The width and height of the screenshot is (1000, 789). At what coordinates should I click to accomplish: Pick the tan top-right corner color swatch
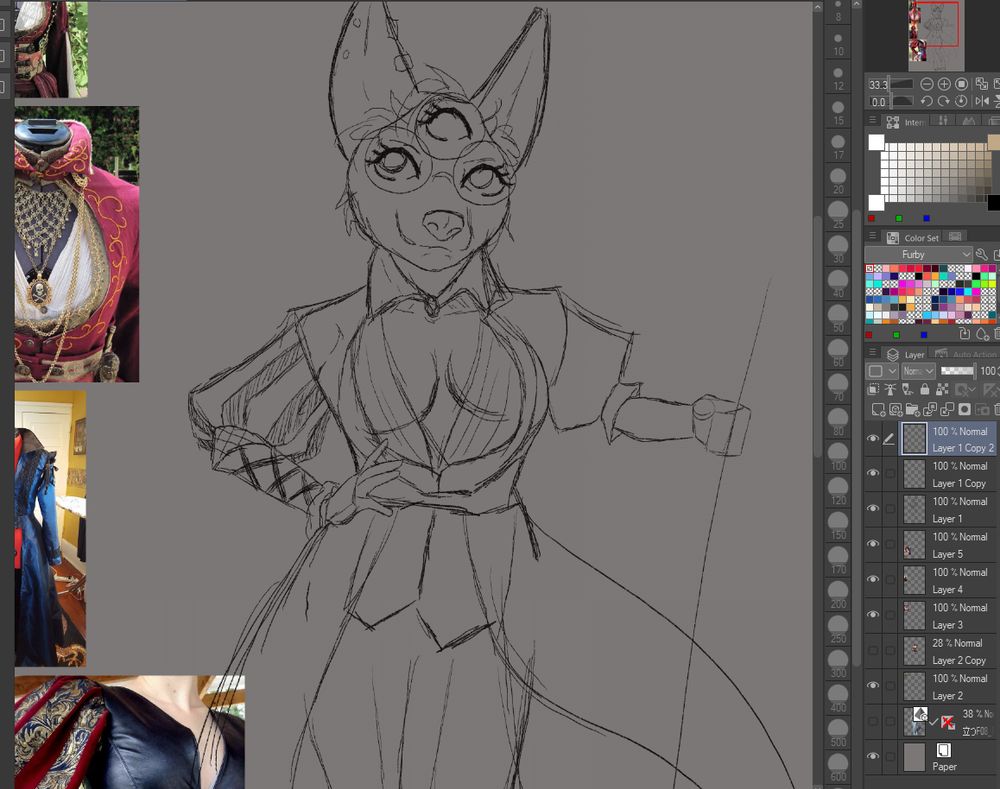tap(994, 142)
